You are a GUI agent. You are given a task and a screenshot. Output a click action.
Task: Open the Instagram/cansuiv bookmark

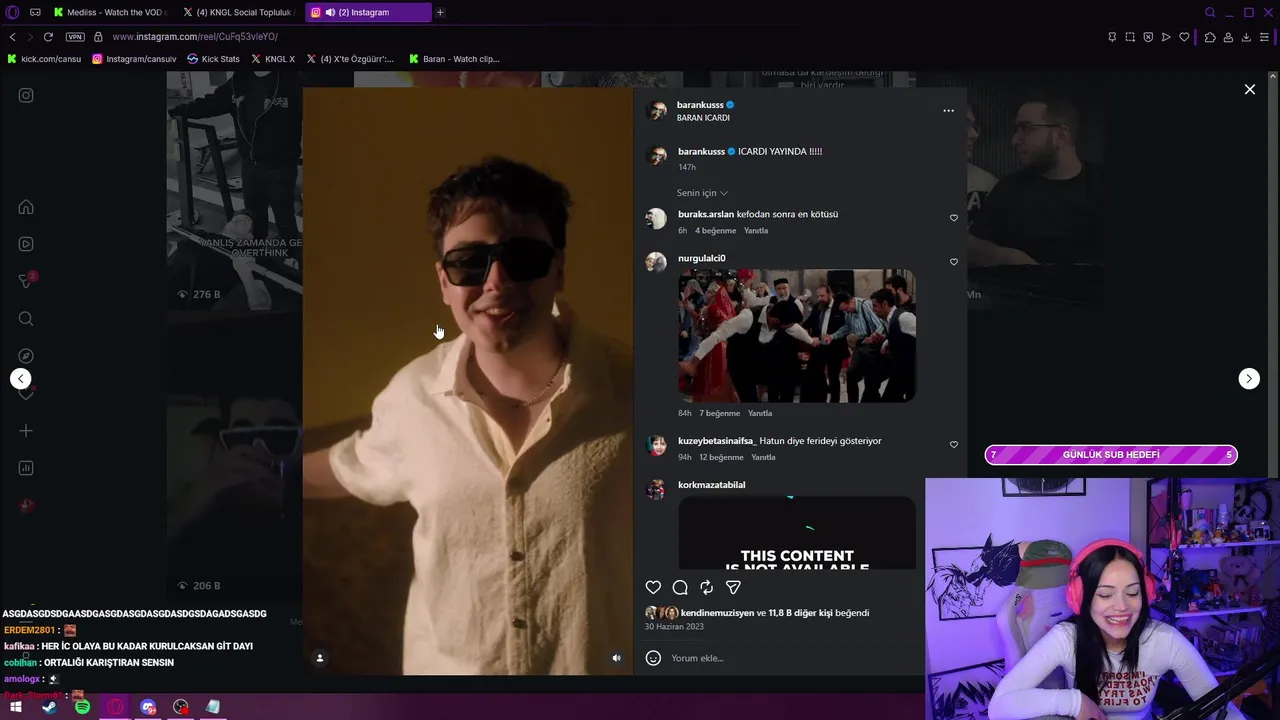point(134,59)
